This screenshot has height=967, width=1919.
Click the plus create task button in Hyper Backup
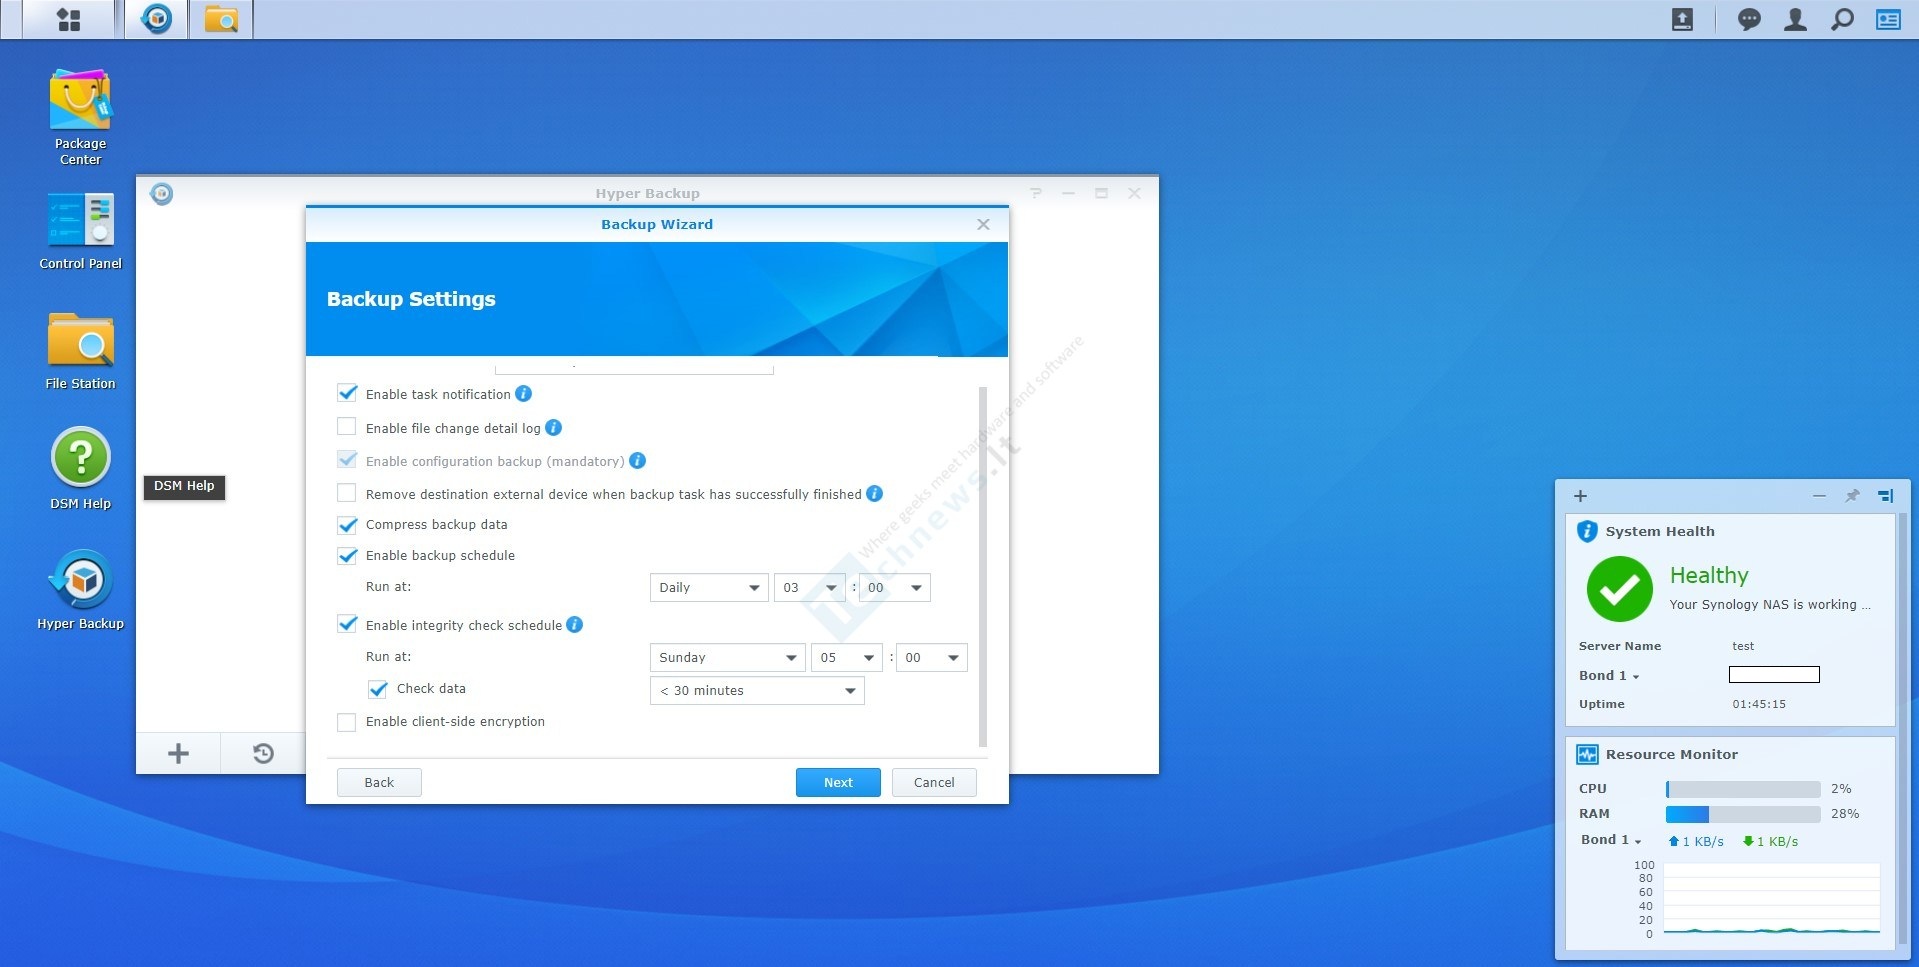178,753
